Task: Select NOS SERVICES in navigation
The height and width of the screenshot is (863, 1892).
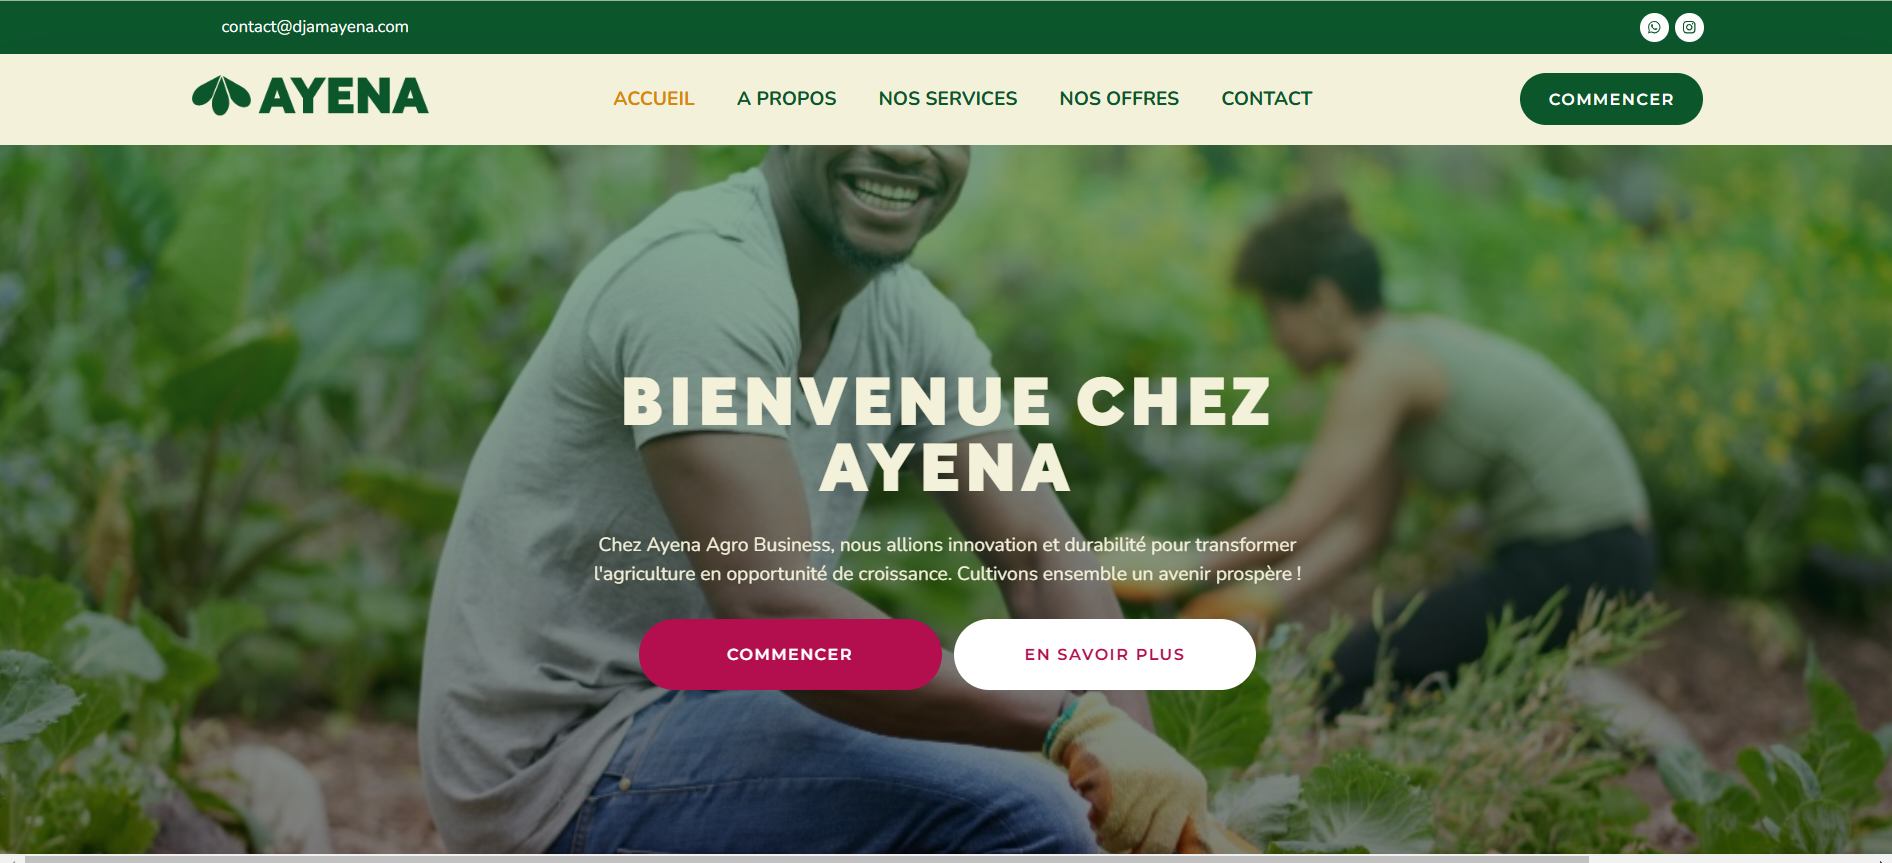Action: 948,98
